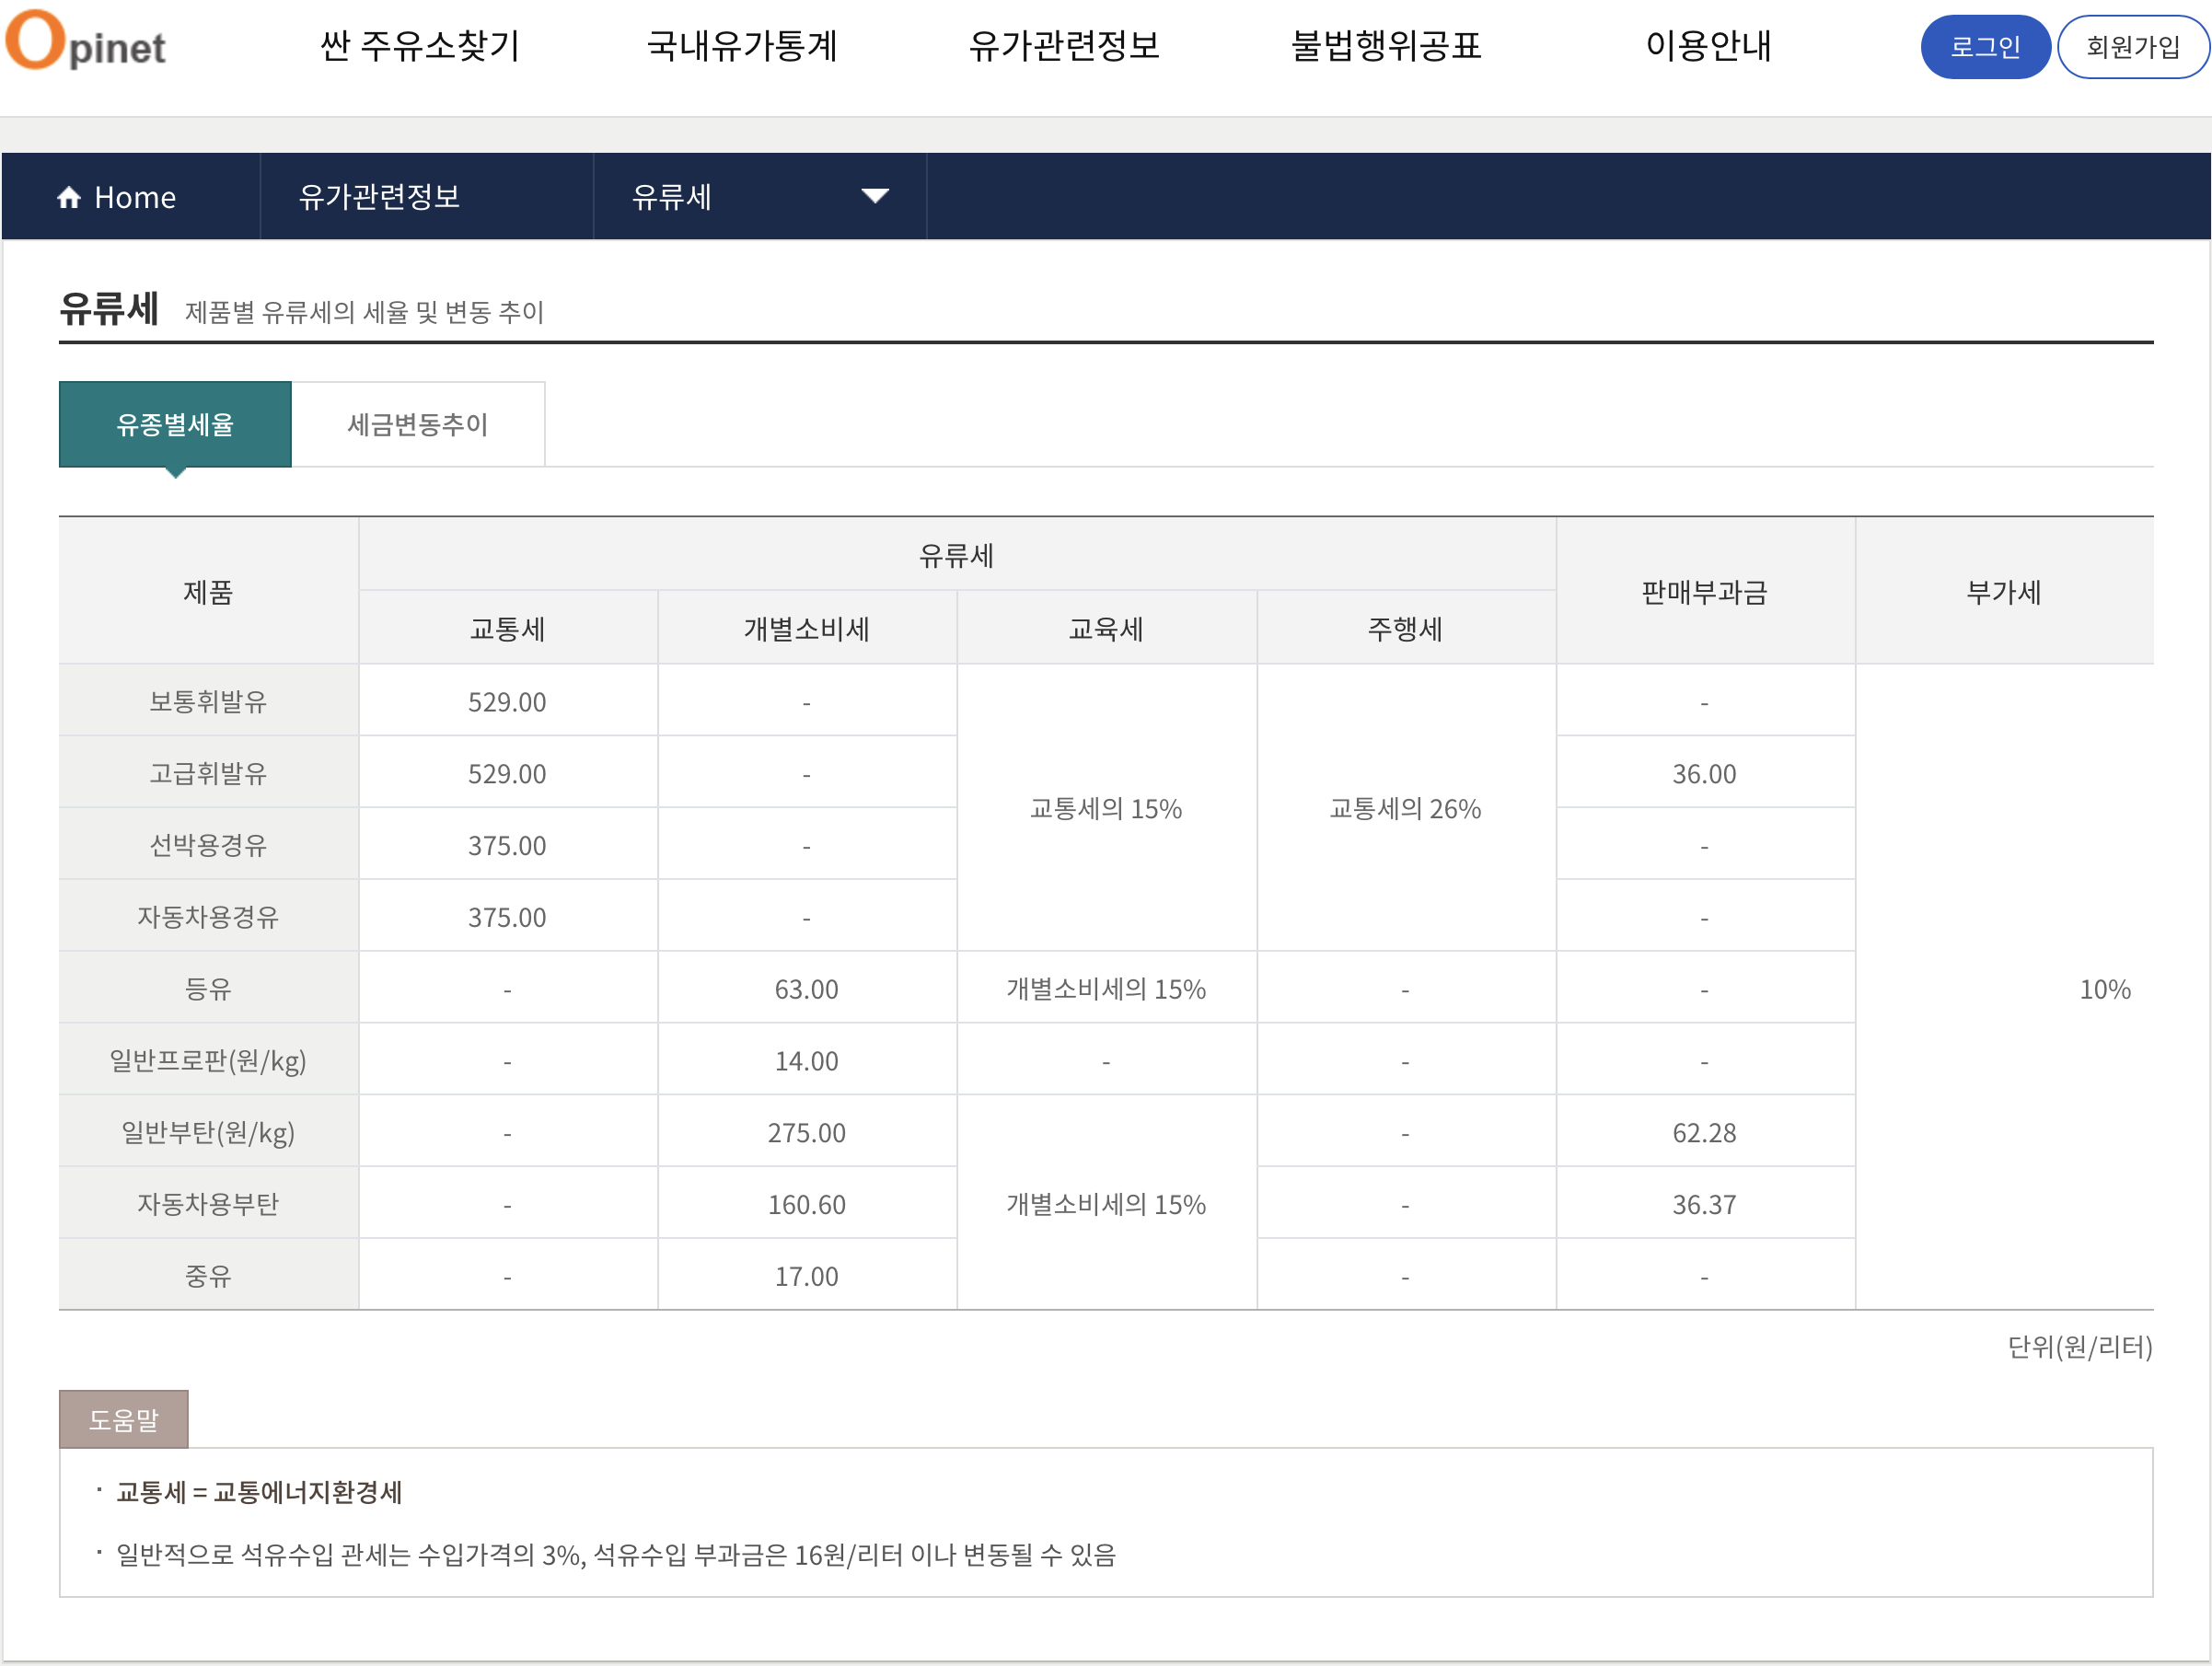The height and width of the screenshot is (1666, 2212).
Task: Select the 유종별세율 tab
Action: pyautogui.click(x=175, y=424)
